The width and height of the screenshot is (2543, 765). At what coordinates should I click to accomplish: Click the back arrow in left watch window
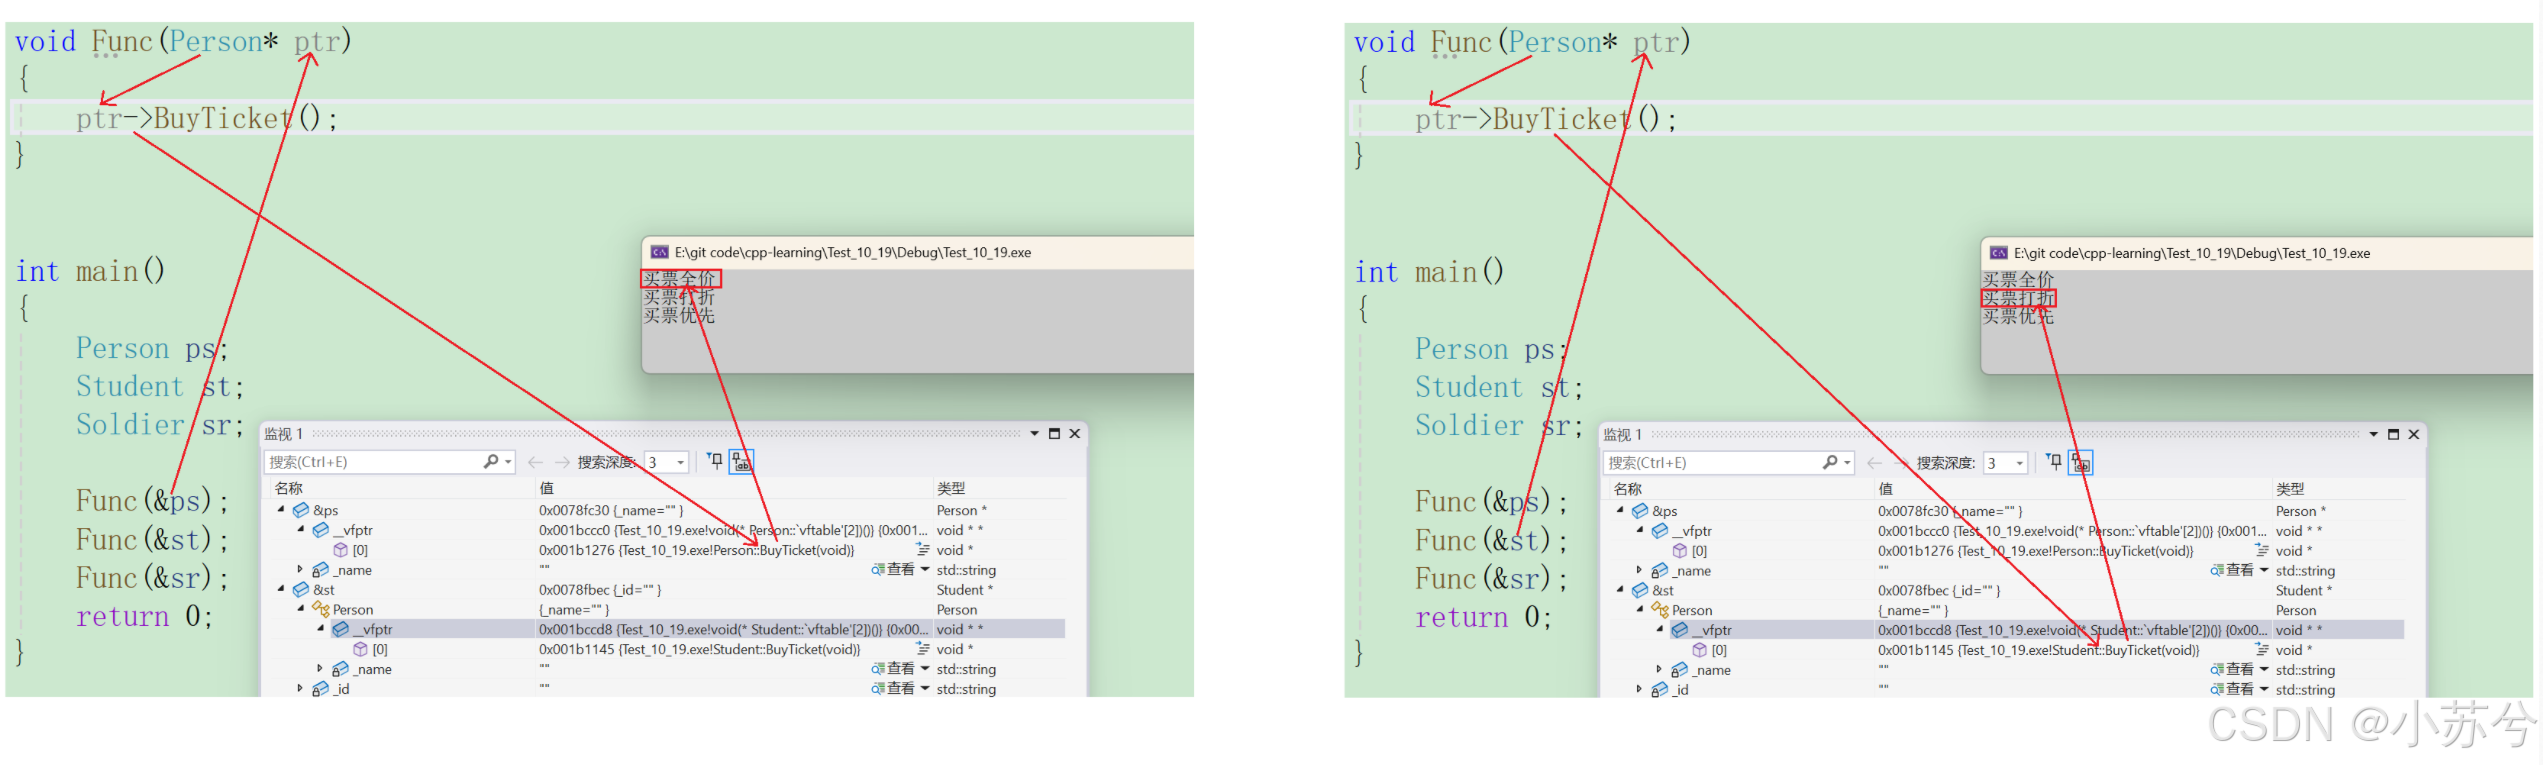[535, 462]
